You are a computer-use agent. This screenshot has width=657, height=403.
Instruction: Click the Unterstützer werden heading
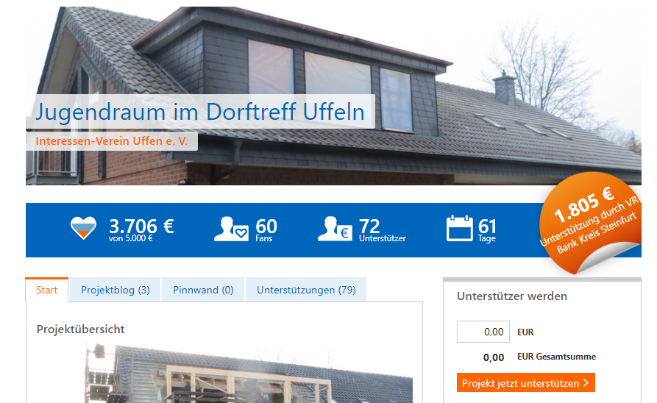[512, 296]
